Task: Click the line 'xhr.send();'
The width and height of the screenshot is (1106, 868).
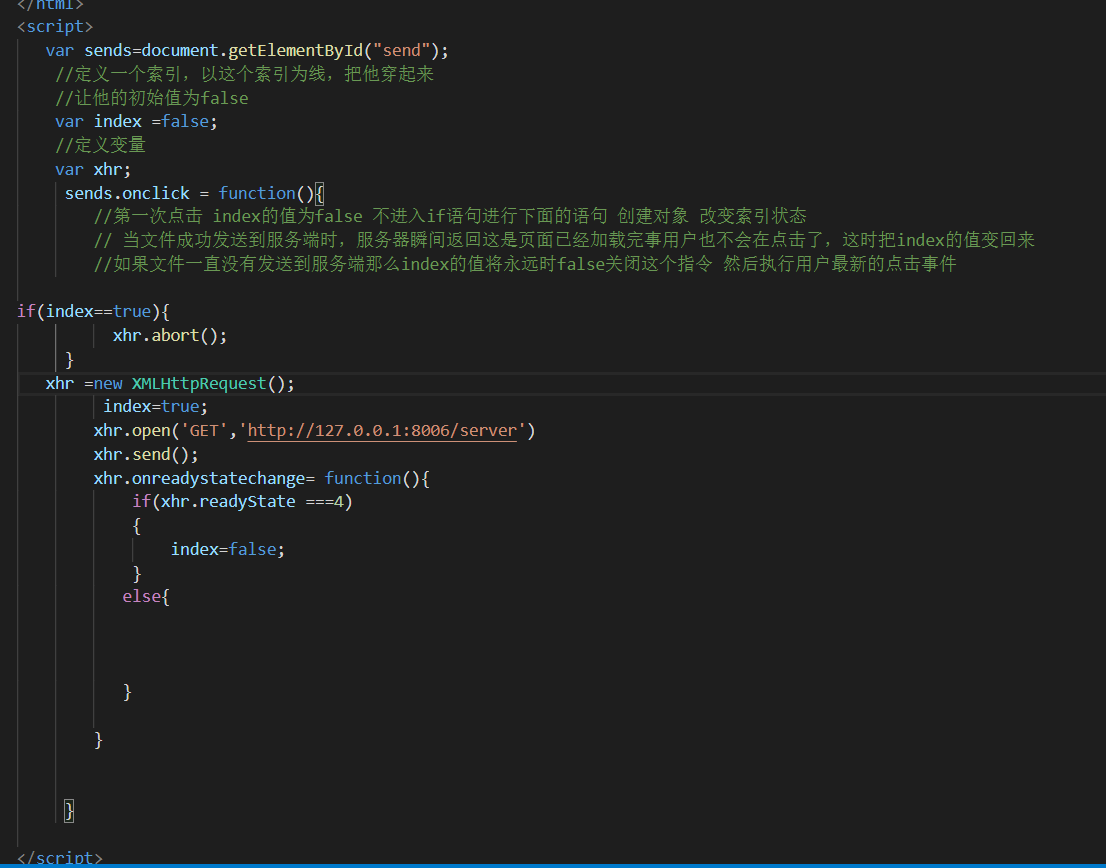Action: point(146,455)
